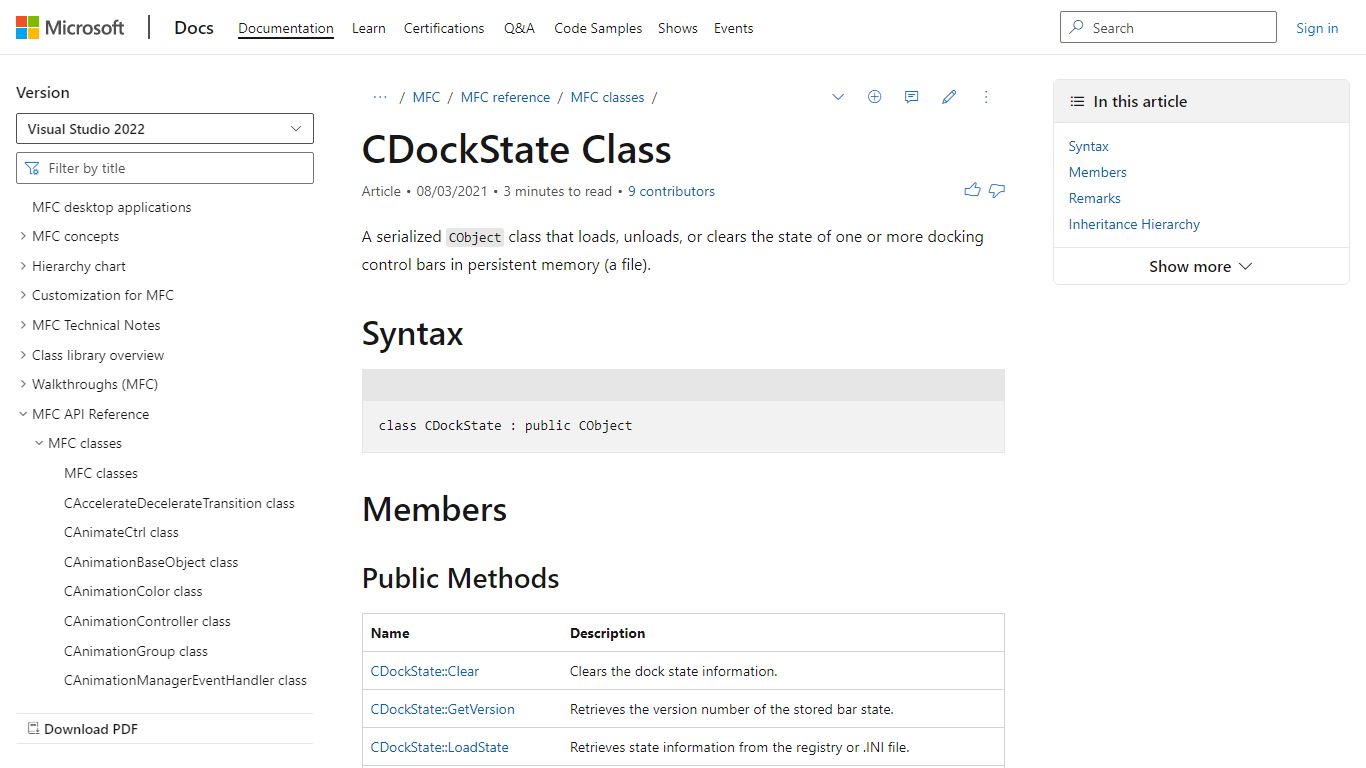This screenshot has width=1366, height=768.
Task: Click the Docs site title link
Action: (x=194, y=28)
